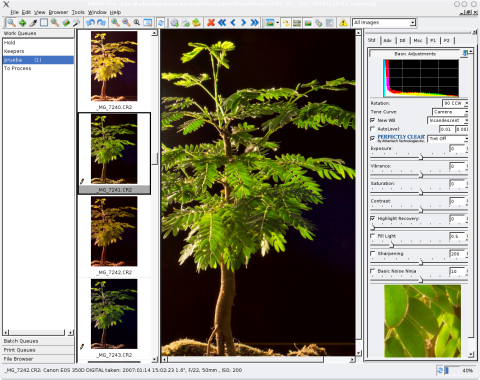Open the Batch Queues panel

pyautogui.click(x=38, y=341)
